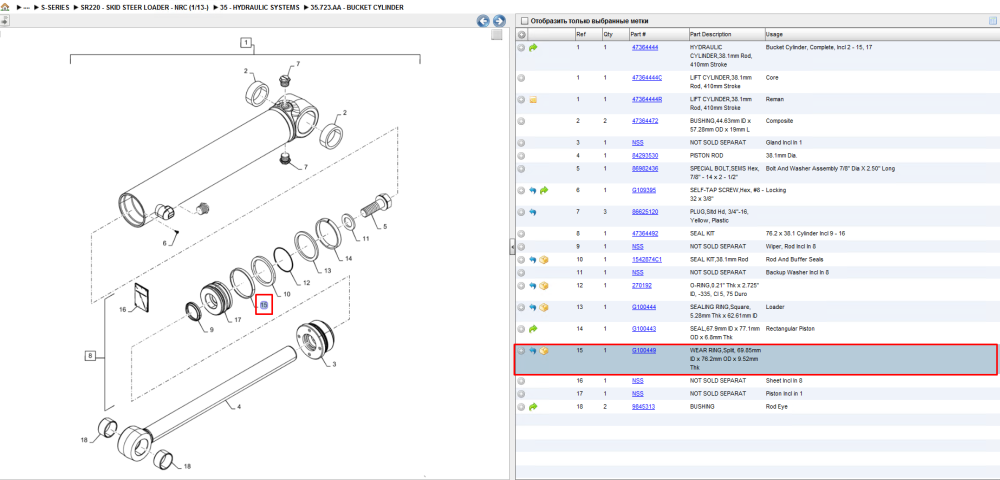The height and width of the screenshot is (480, 1000).
Task: Sort by the Qty column header
Action: pos(615,34)
